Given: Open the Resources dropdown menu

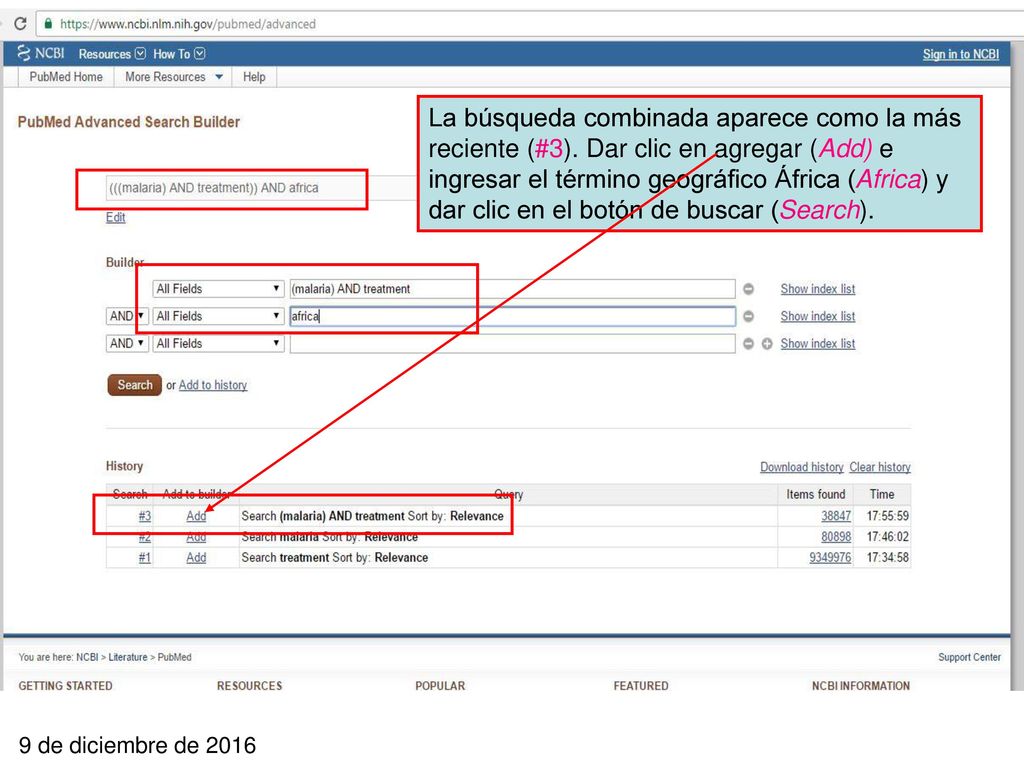Looking at the screenshot, I should 112,54.
